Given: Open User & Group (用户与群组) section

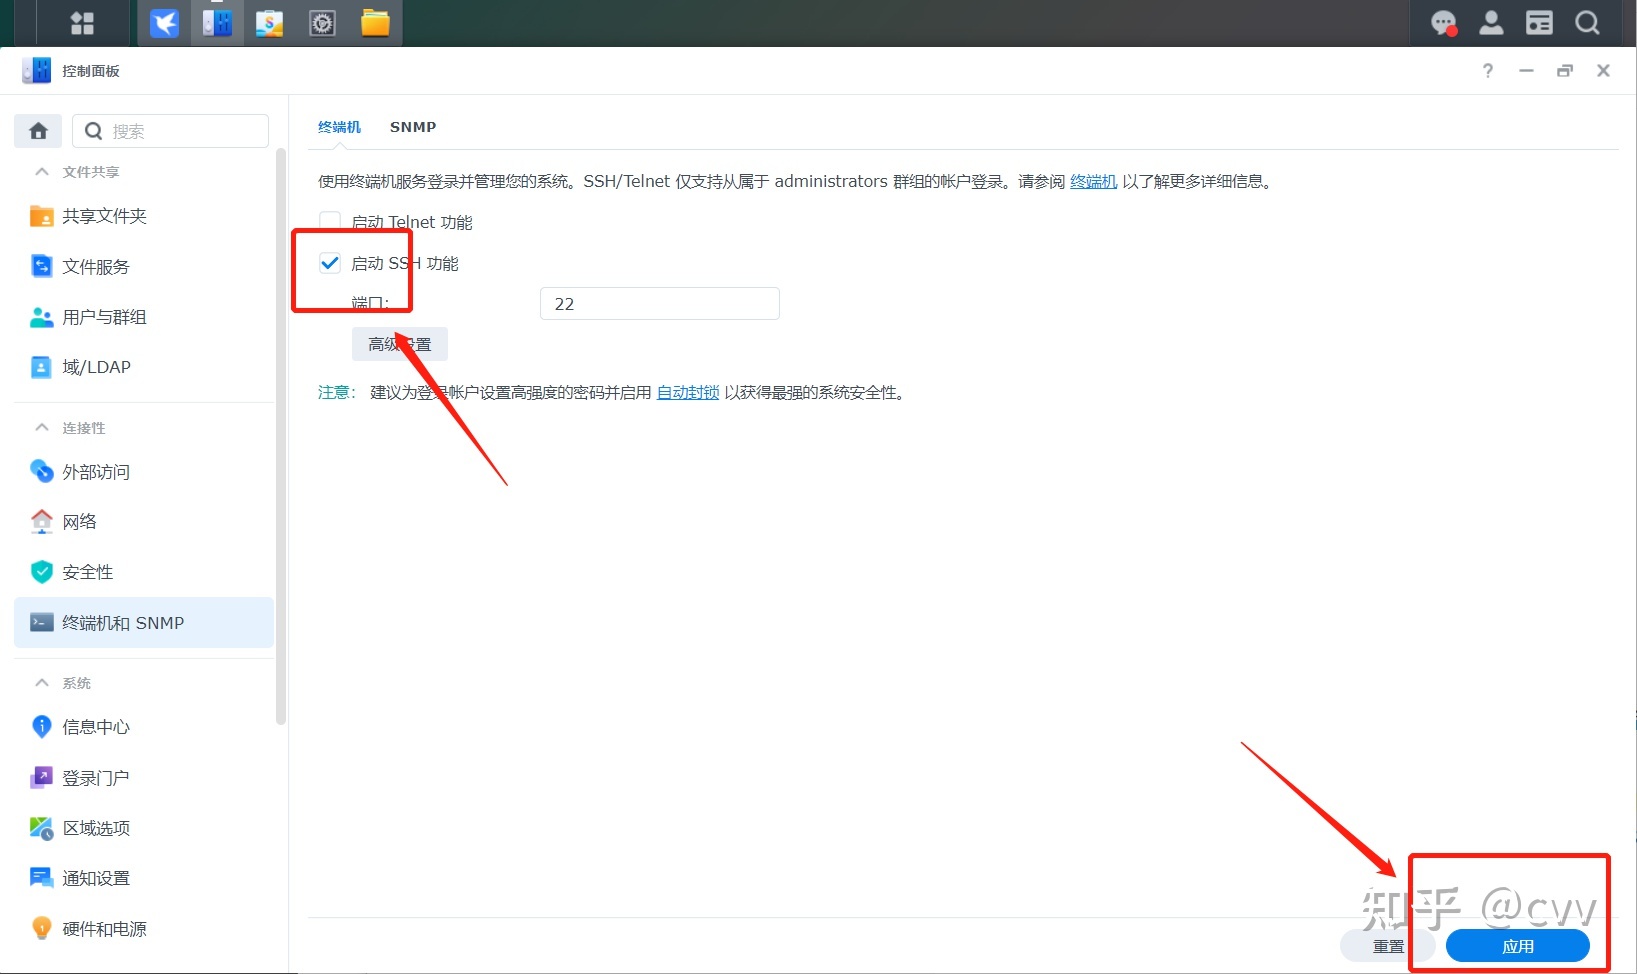Looking at the screenshot, I should [104, 317].
